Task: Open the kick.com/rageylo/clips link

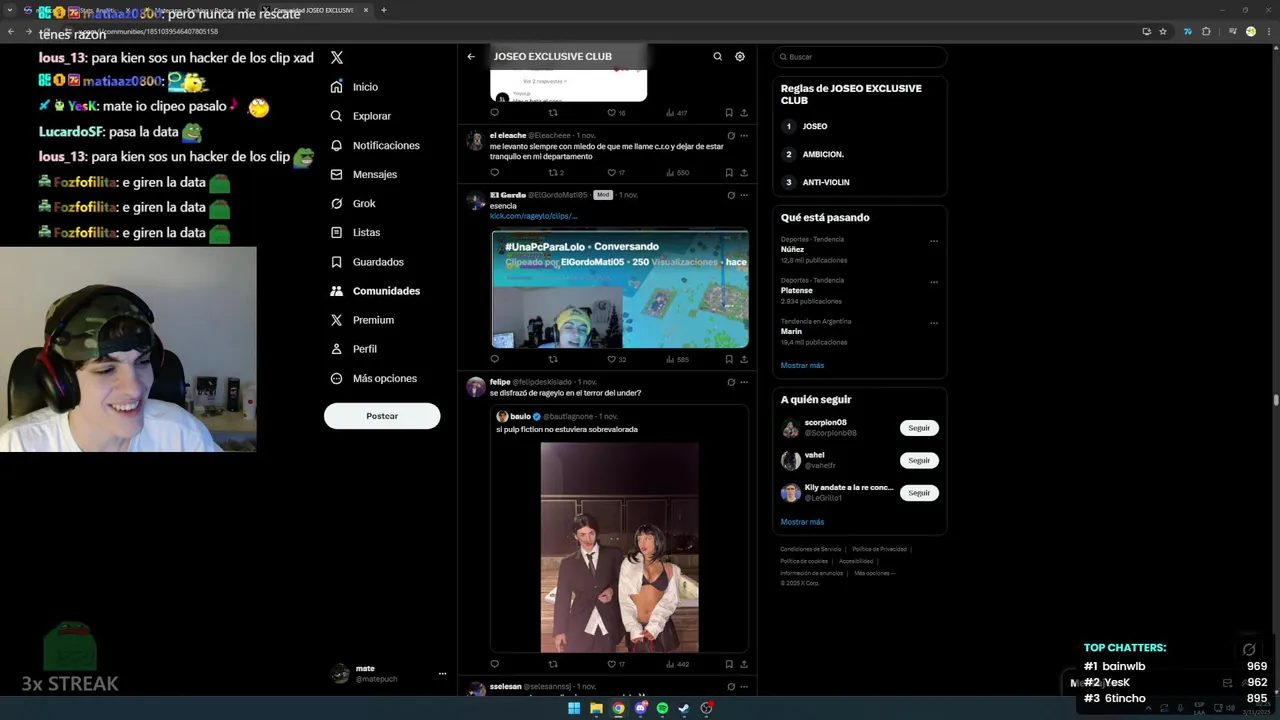Action: click(x=533, y=216)
